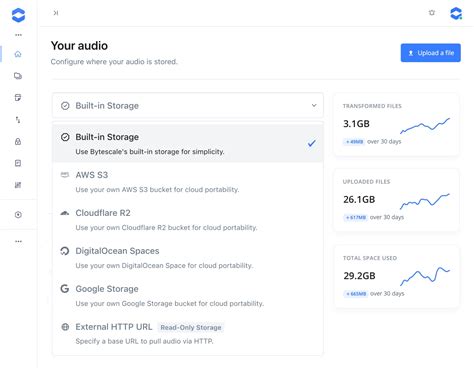
Task: Click the Cloudflare R2 cloud icon
Action: (65, 213)
